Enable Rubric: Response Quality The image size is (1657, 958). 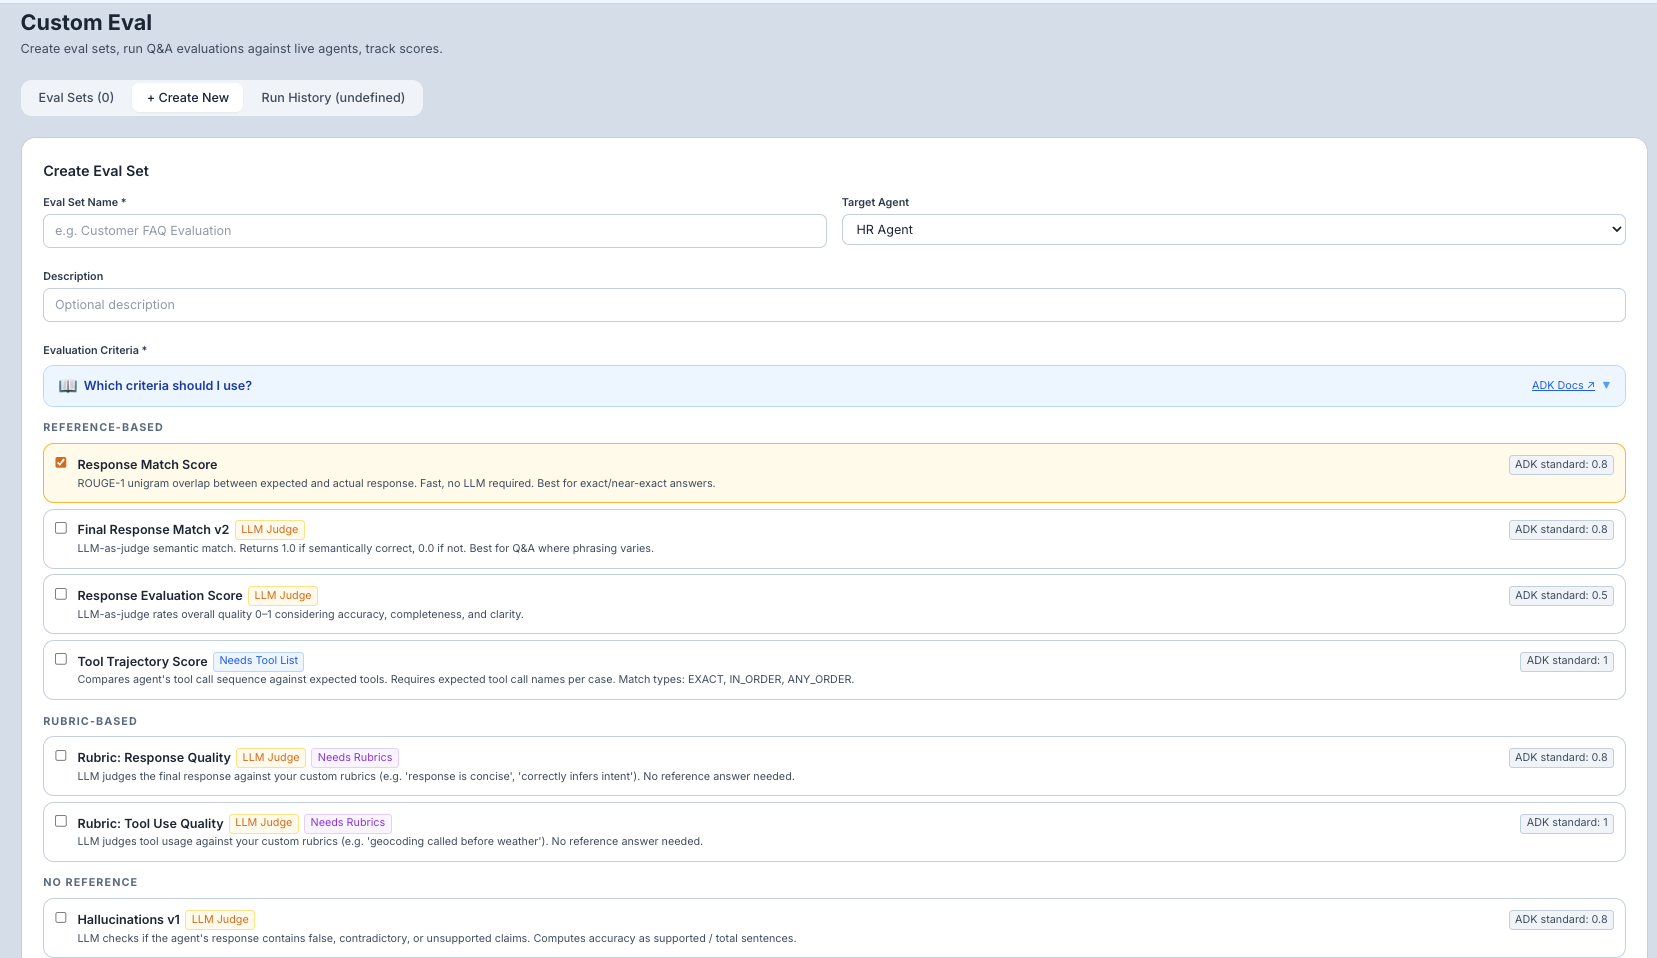tap(61, 755)
